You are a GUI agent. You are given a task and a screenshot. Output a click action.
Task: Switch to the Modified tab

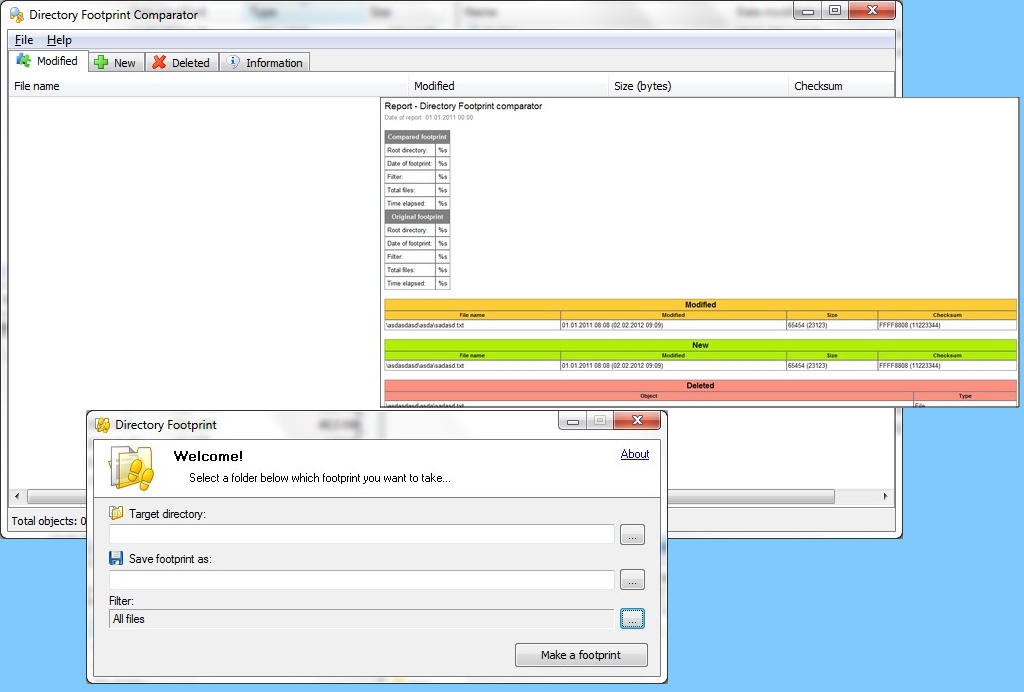[48, 61]
